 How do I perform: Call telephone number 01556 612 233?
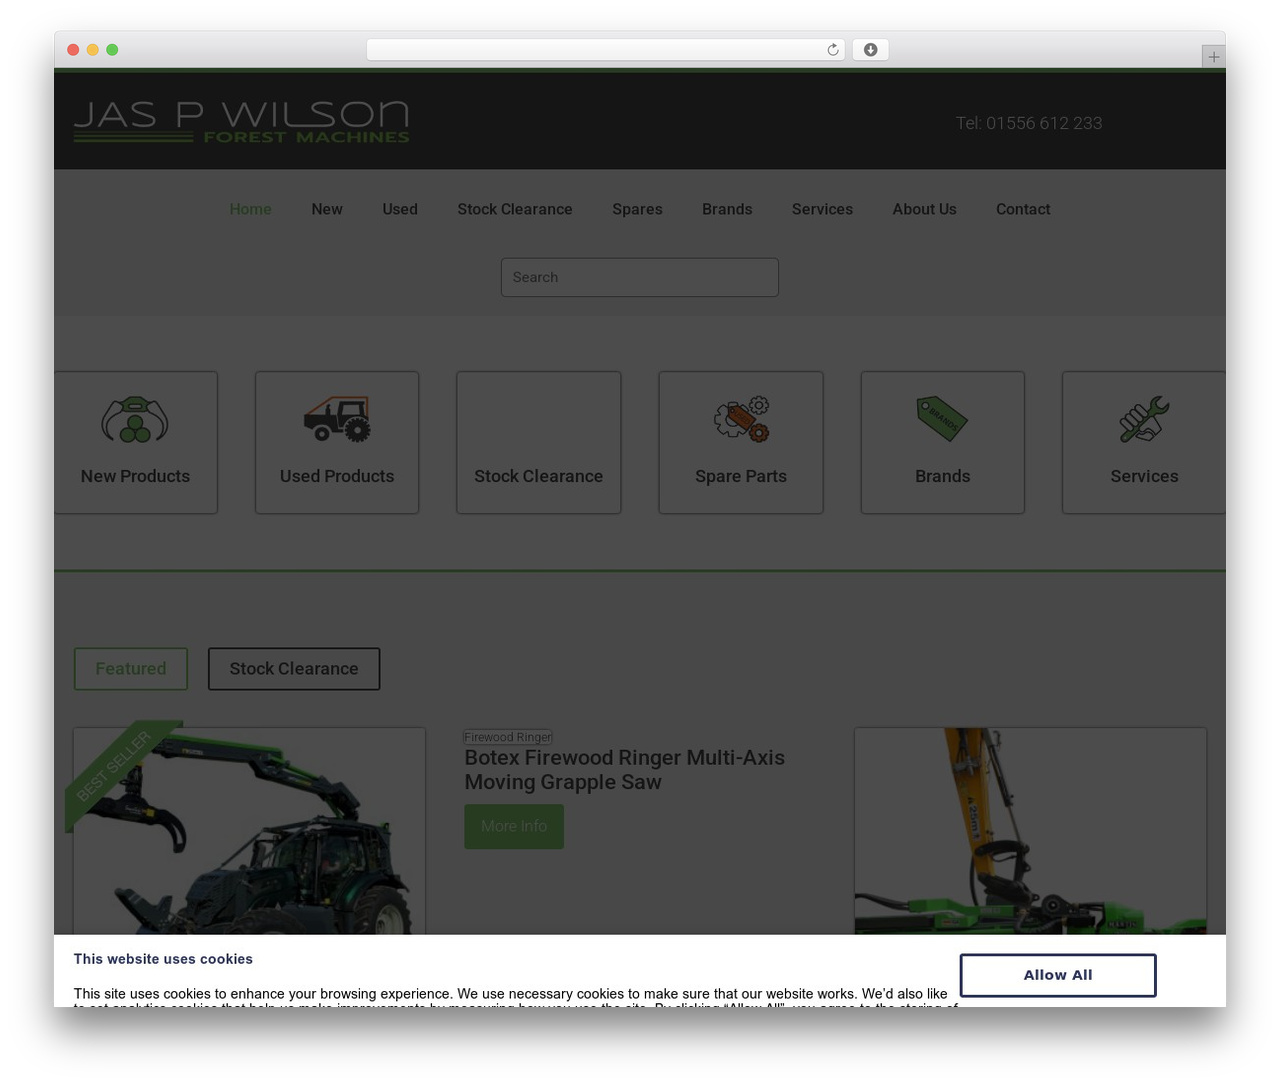pyautogui.click(x=1029, y=123)
